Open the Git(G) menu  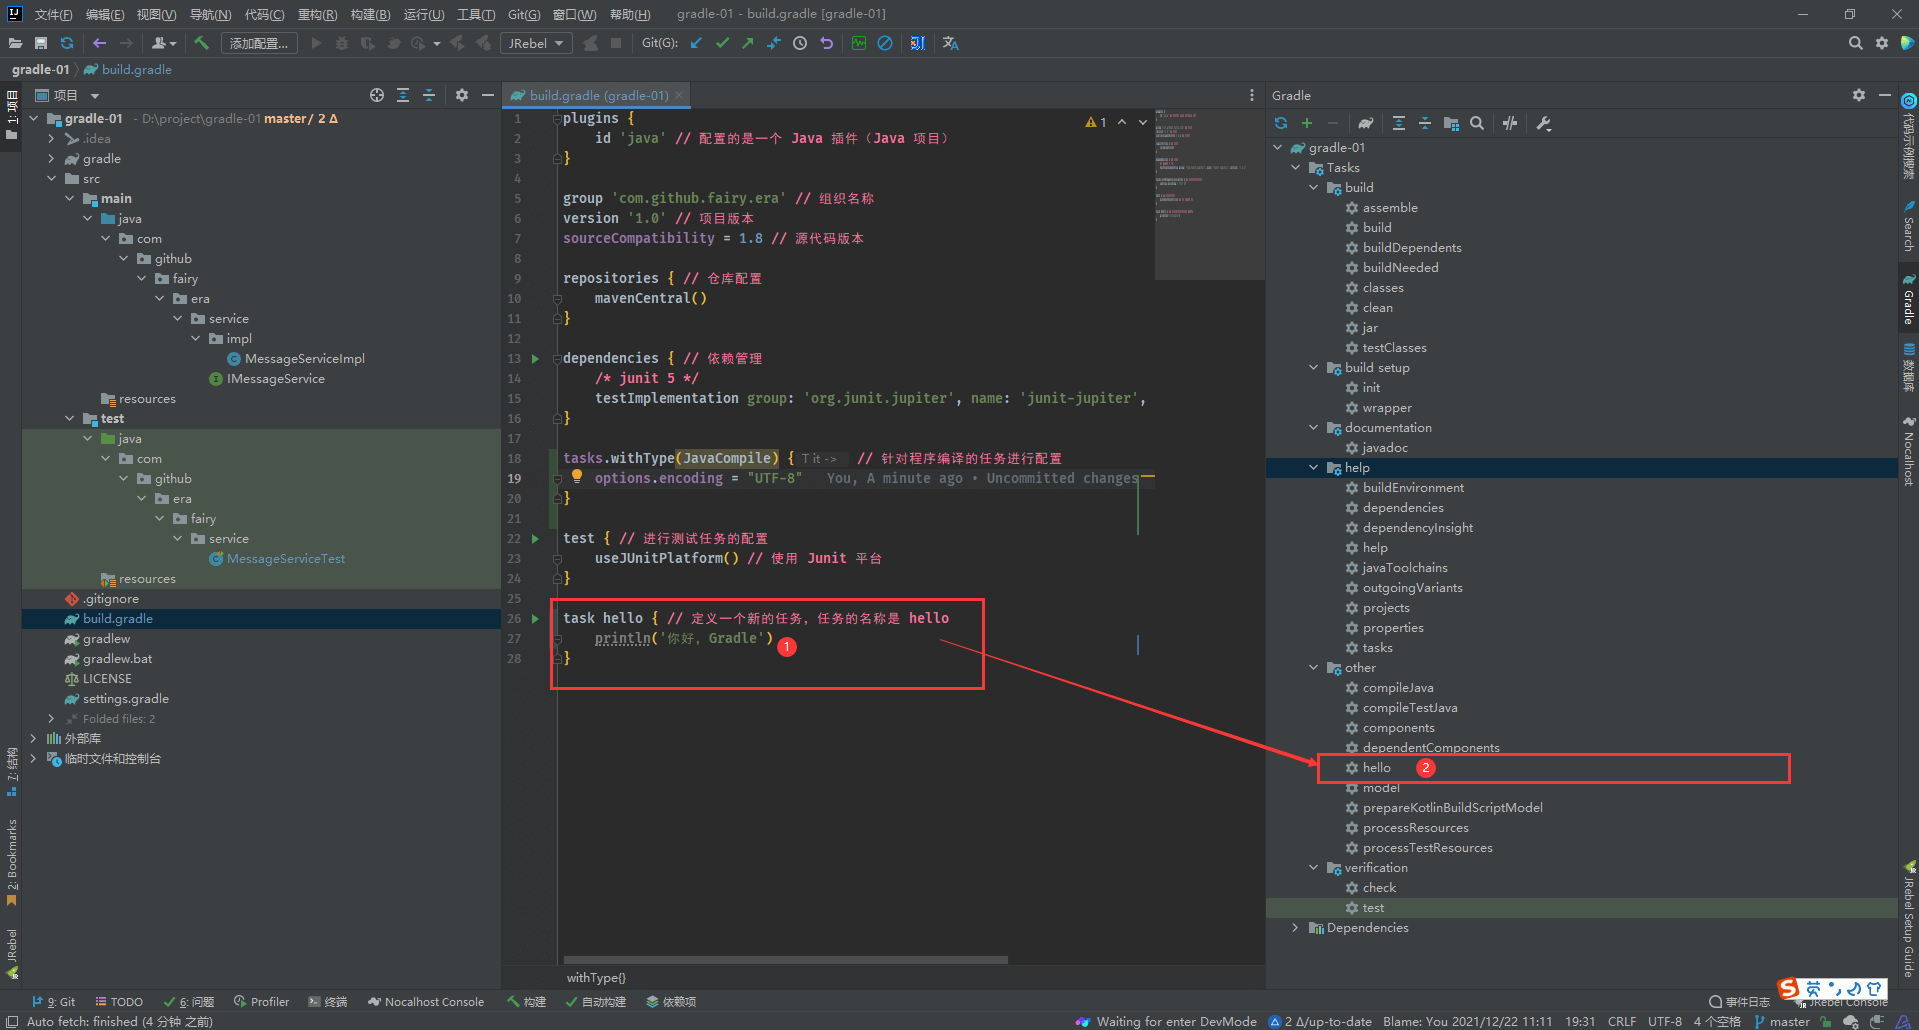(x=523, y=14)
